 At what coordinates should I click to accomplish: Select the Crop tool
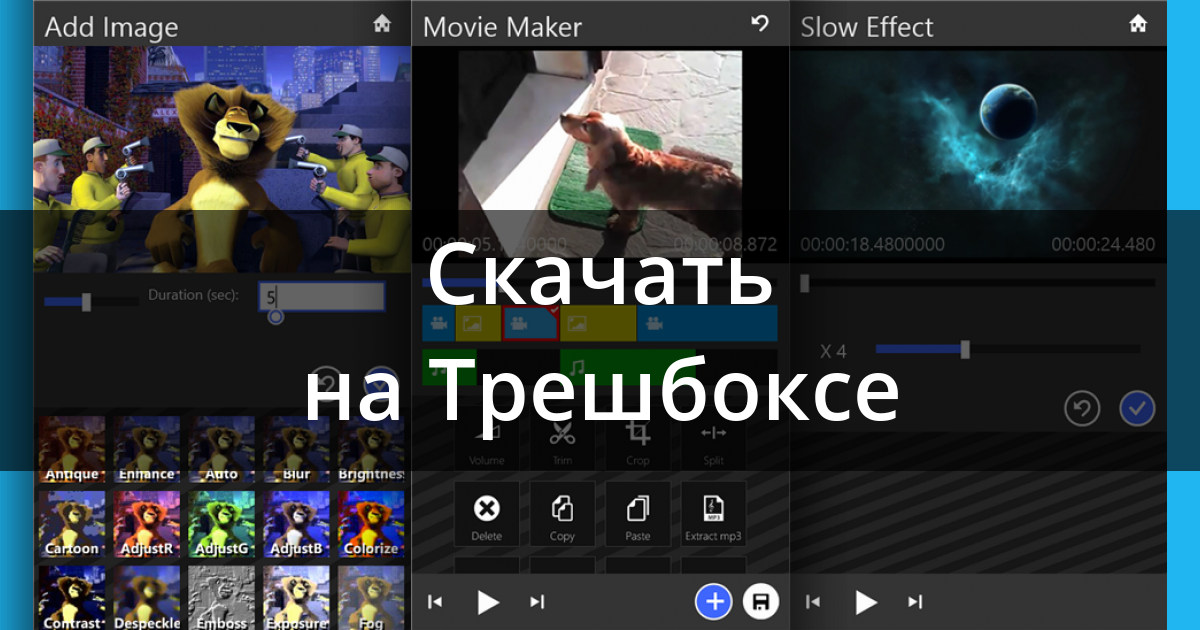(637, 440)
